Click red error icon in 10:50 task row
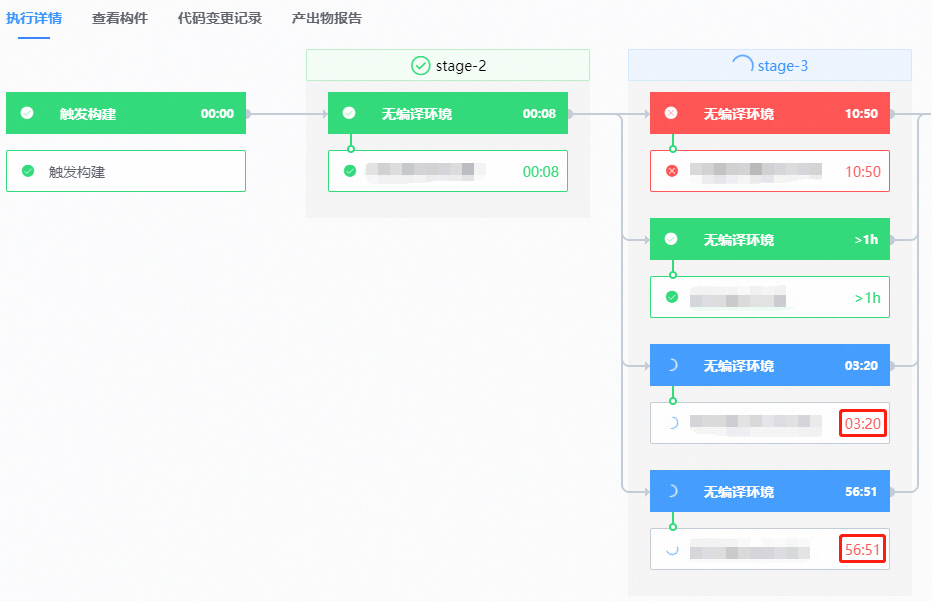Screen dimensions: 932x601 (672, 171)
